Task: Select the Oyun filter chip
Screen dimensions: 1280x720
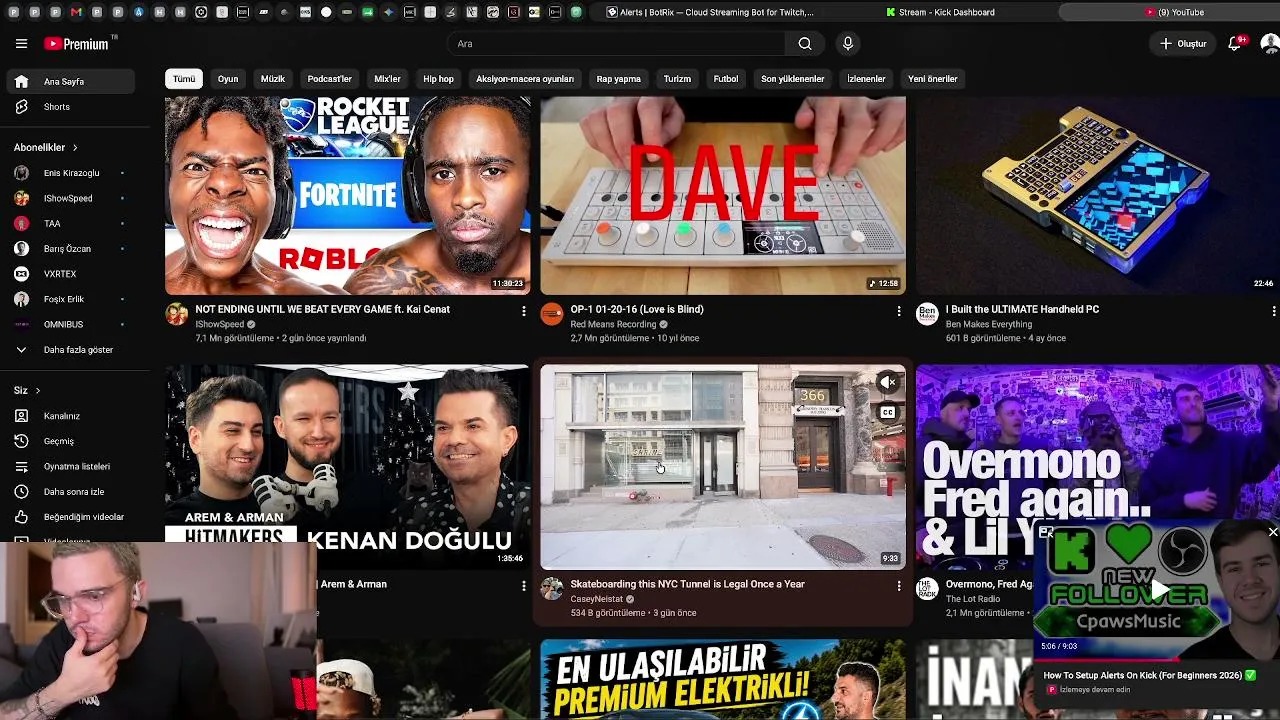Action: coord(228,79)
